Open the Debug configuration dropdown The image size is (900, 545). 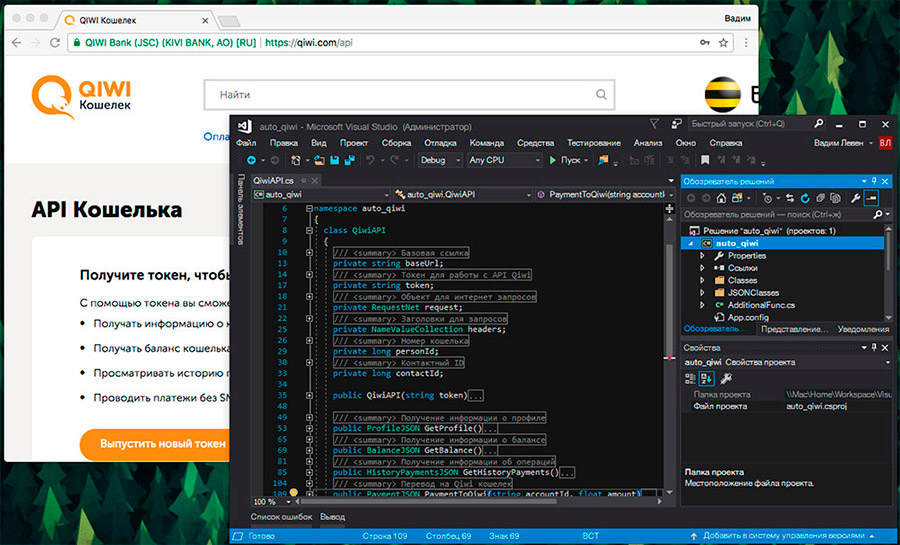pyautogui.click(x=440, y=161)
